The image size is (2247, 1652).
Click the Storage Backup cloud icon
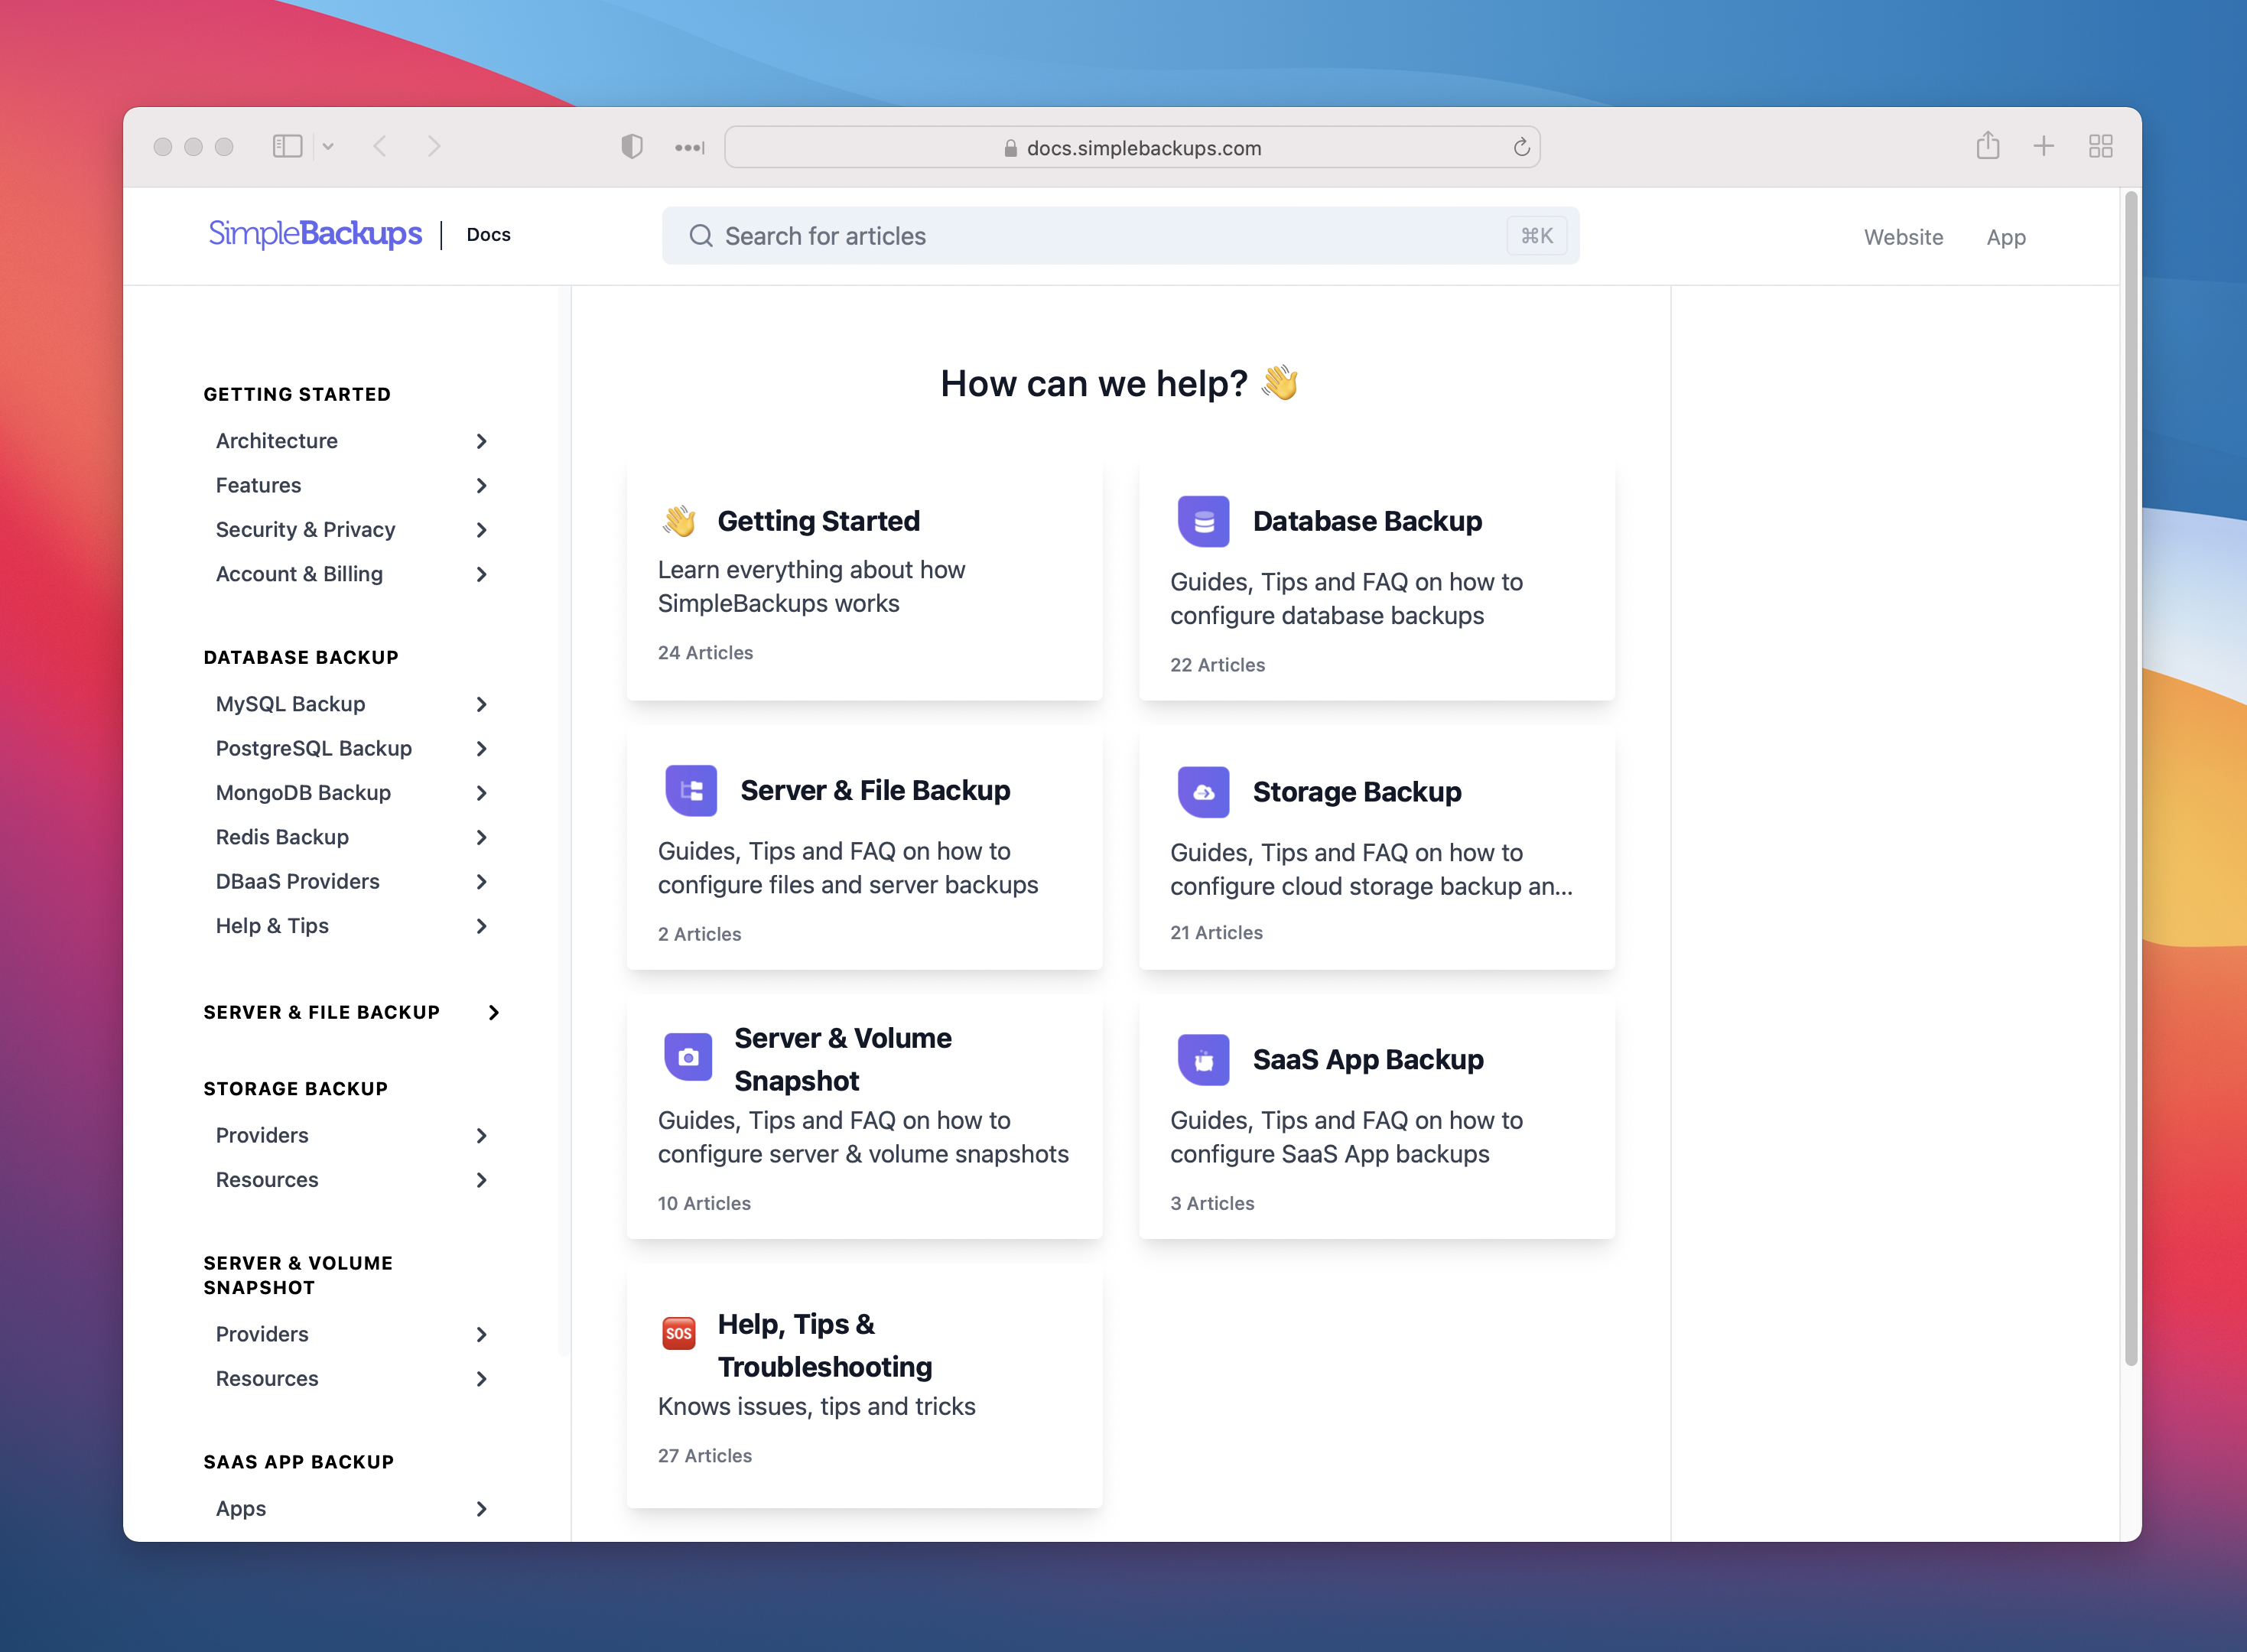(x=1203, y=791)
